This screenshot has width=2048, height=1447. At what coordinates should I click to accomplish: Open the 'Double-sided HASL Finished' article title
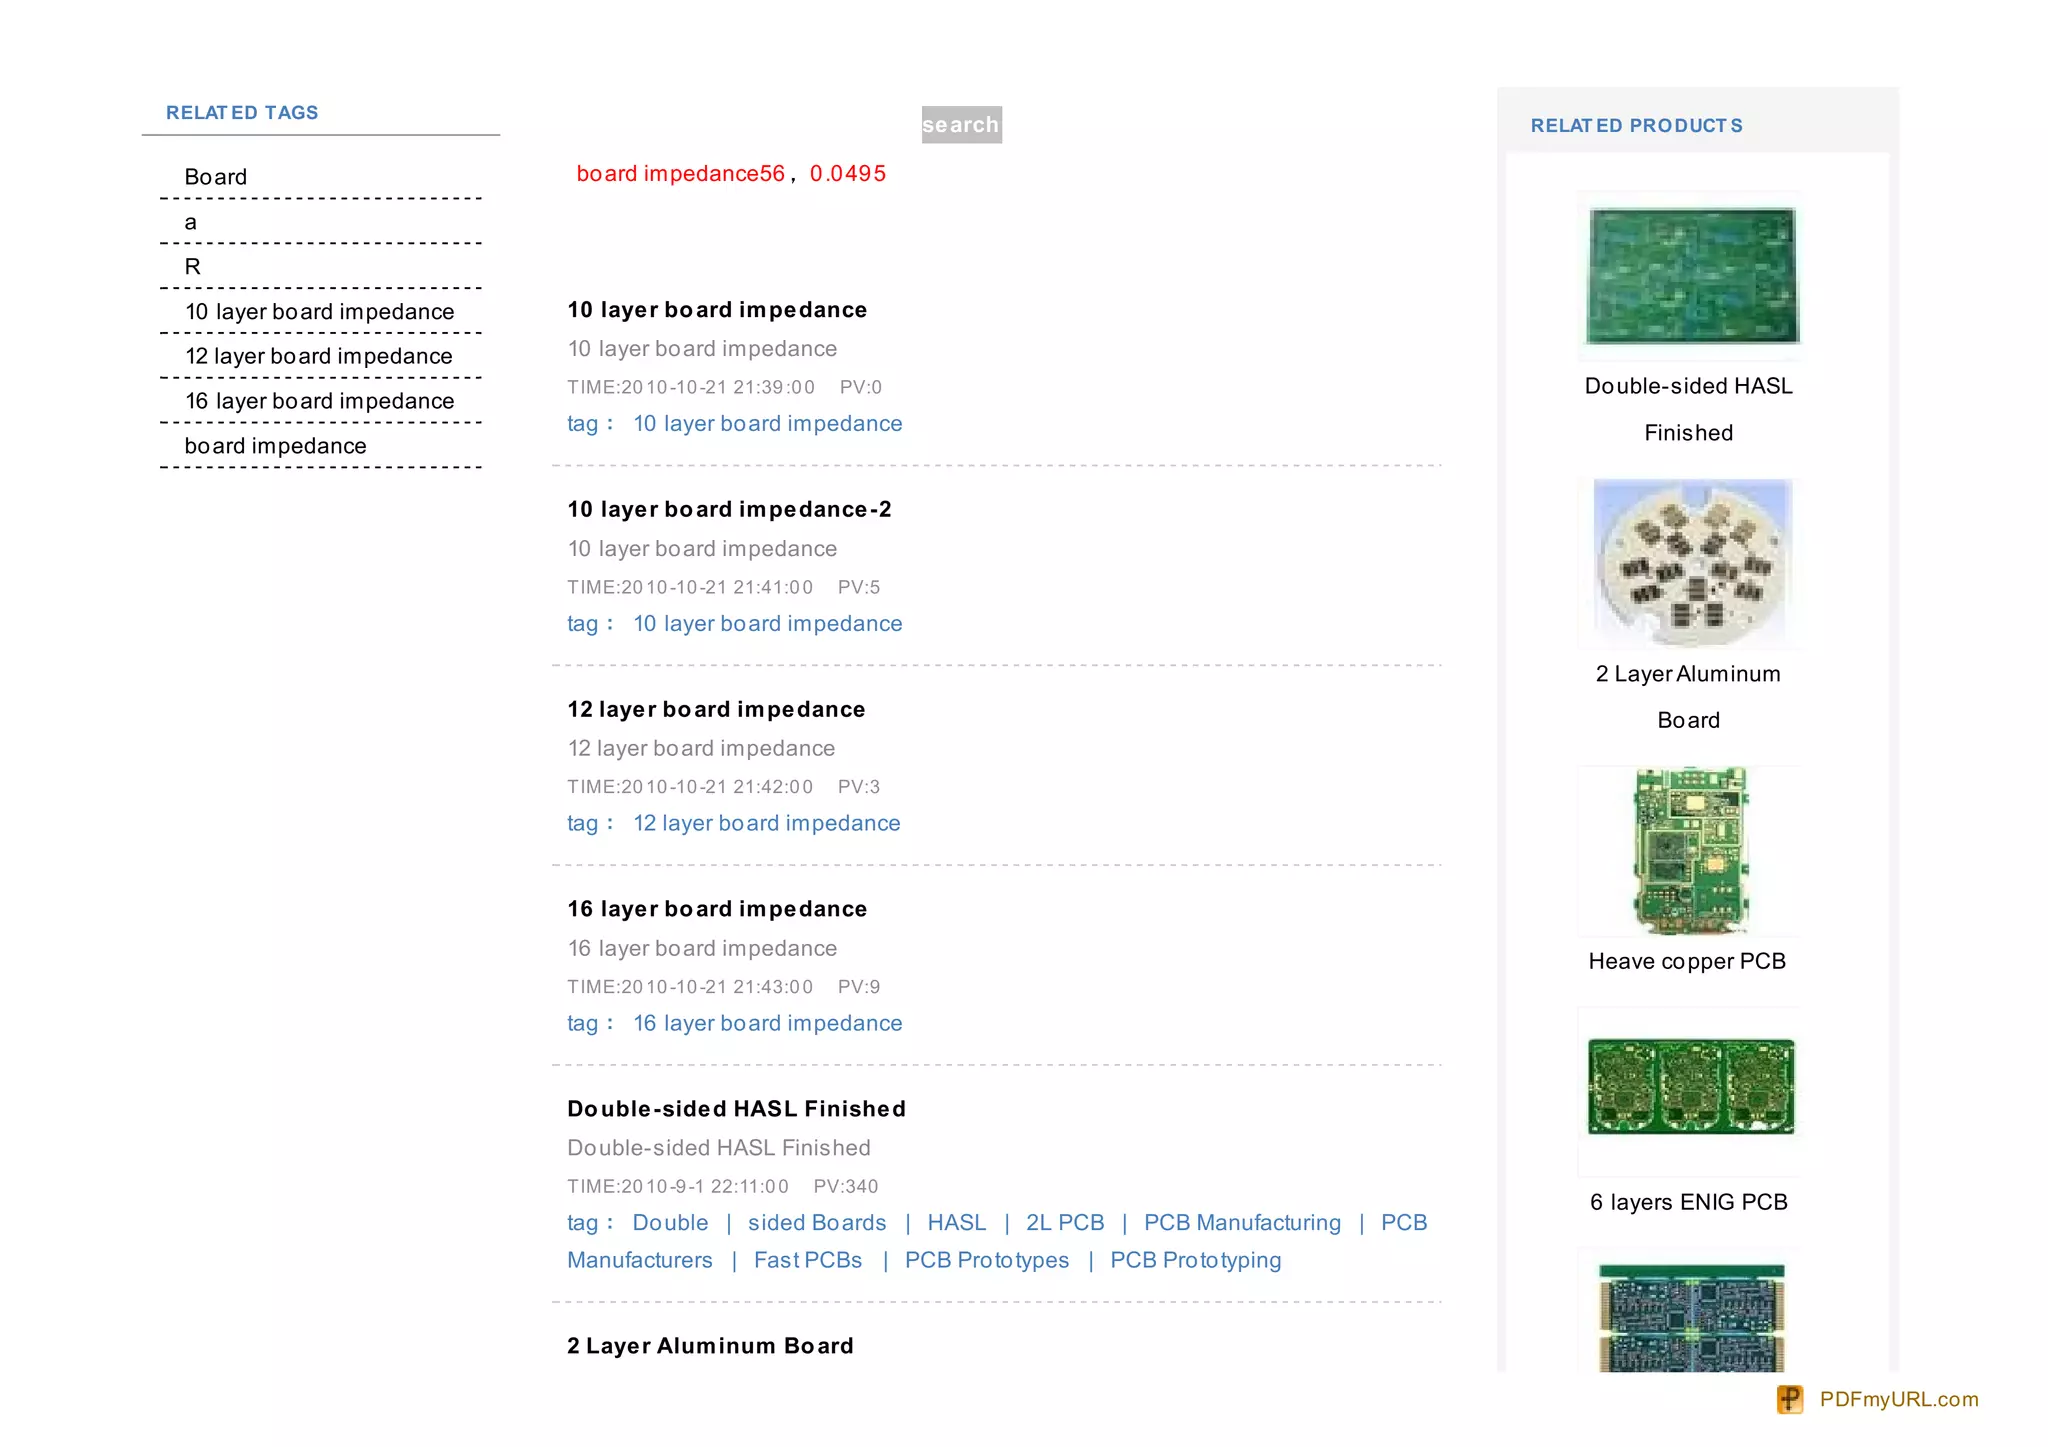[736, 1109]
